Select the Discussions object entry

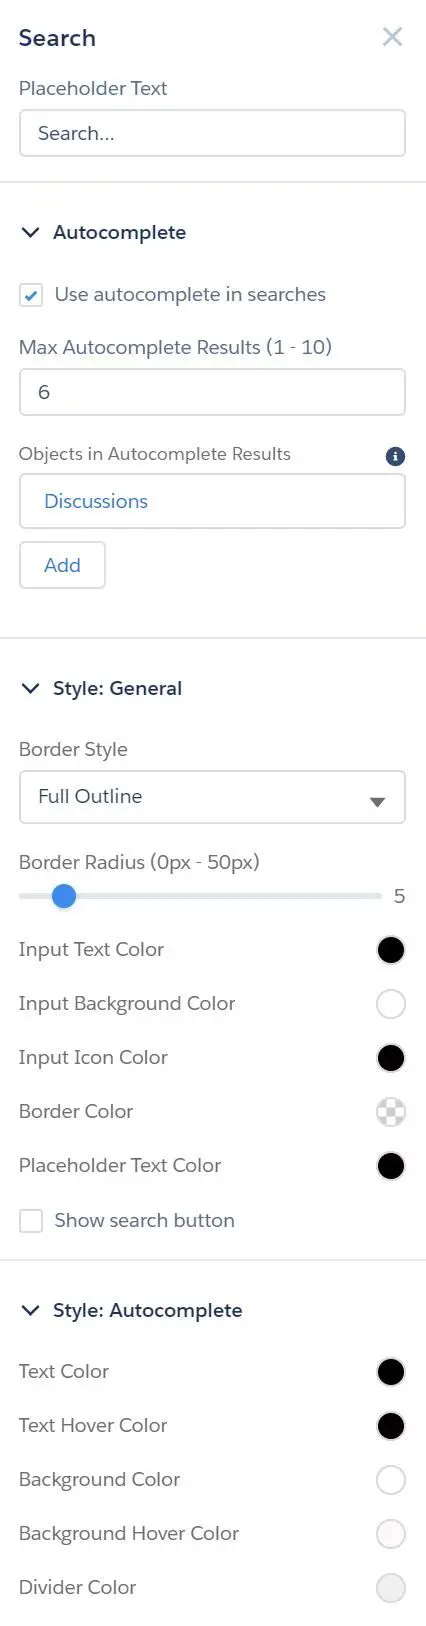pos(96,502)
